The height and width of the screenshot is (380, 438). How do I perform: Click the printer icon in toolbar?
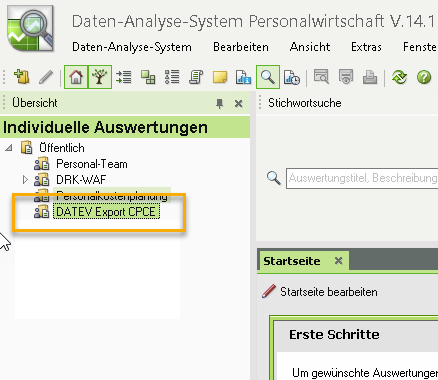(x=370, y=77)
